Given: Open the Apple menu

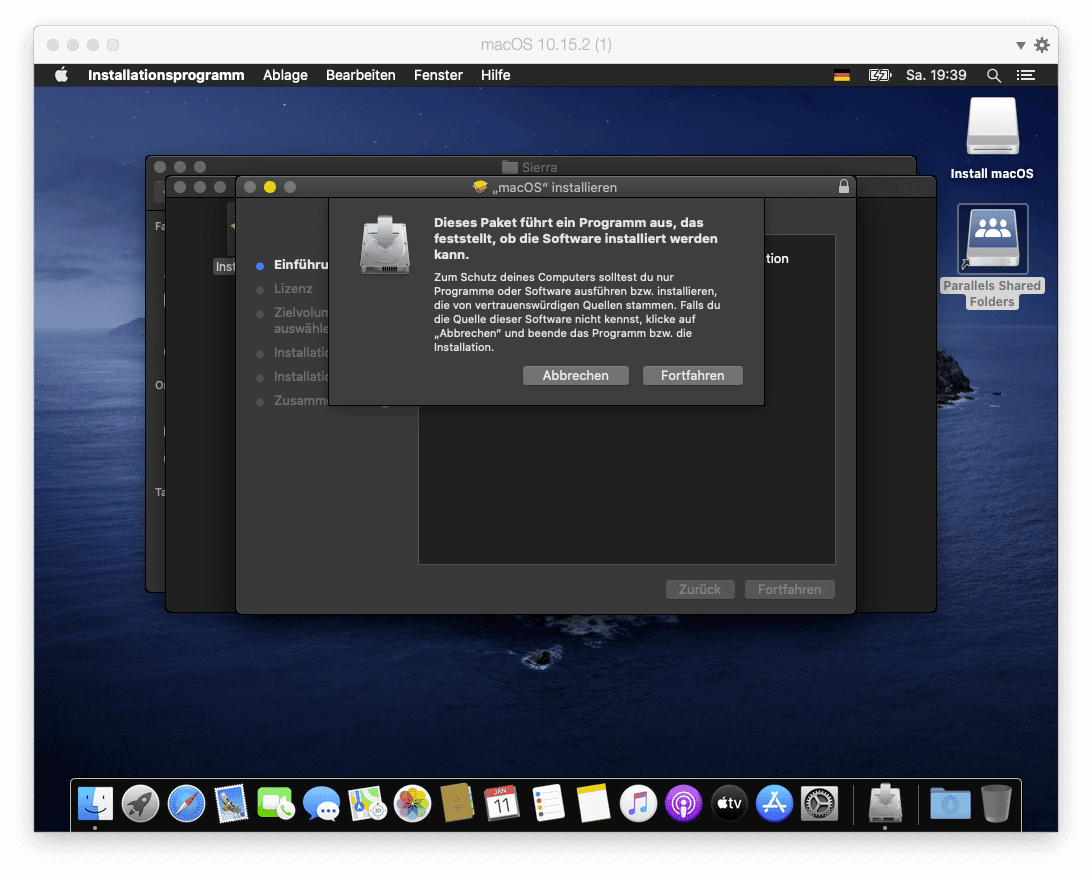Looking at the screenshot, I should [61, 75].
